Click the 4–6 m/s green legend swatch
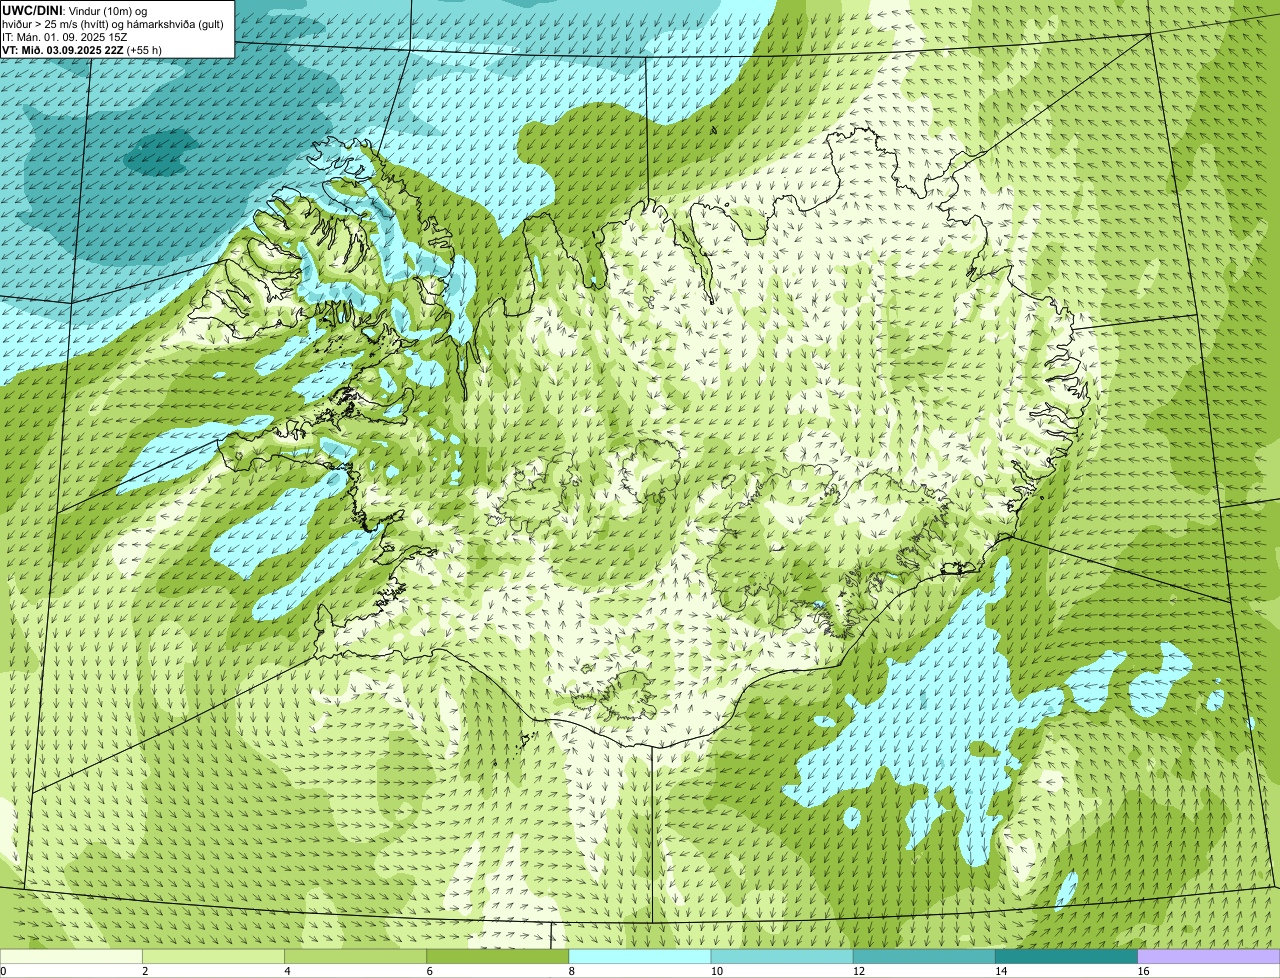Image resolution: width=1280 pixels, height=978 pixels. click(355, 957)
